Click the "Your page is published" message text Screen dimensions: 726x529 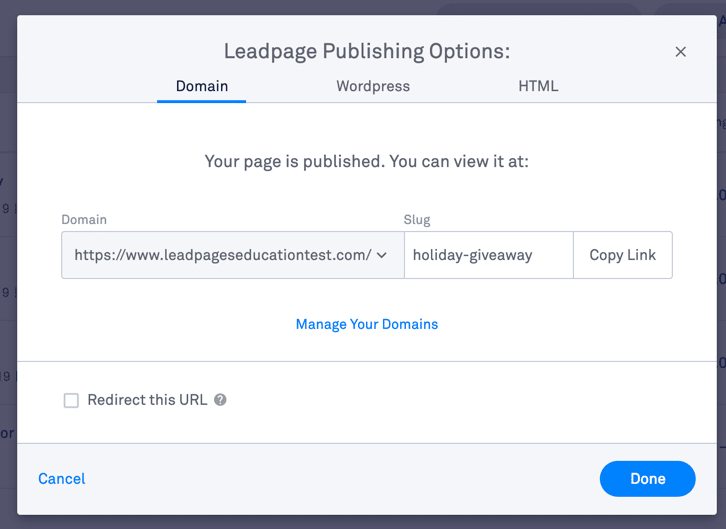[367, 162]
